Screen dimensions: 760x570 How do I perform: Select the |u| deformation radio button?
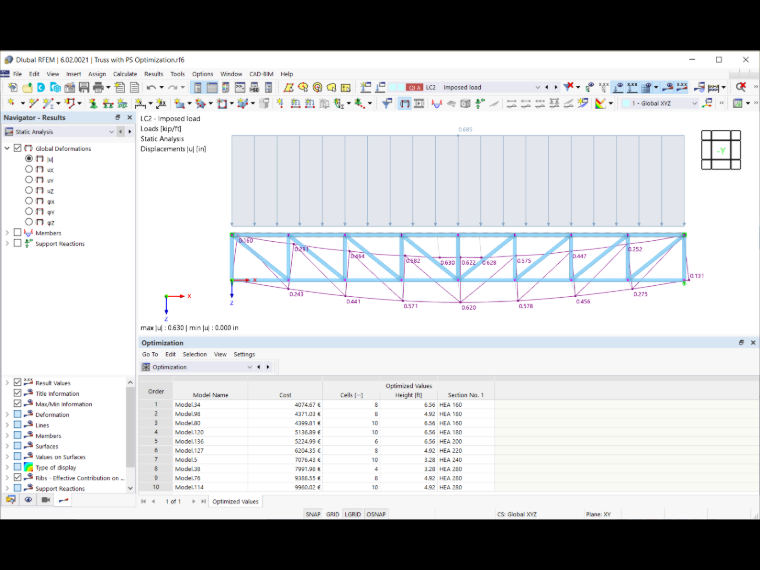pyautogui.click(x=29, y=158)
